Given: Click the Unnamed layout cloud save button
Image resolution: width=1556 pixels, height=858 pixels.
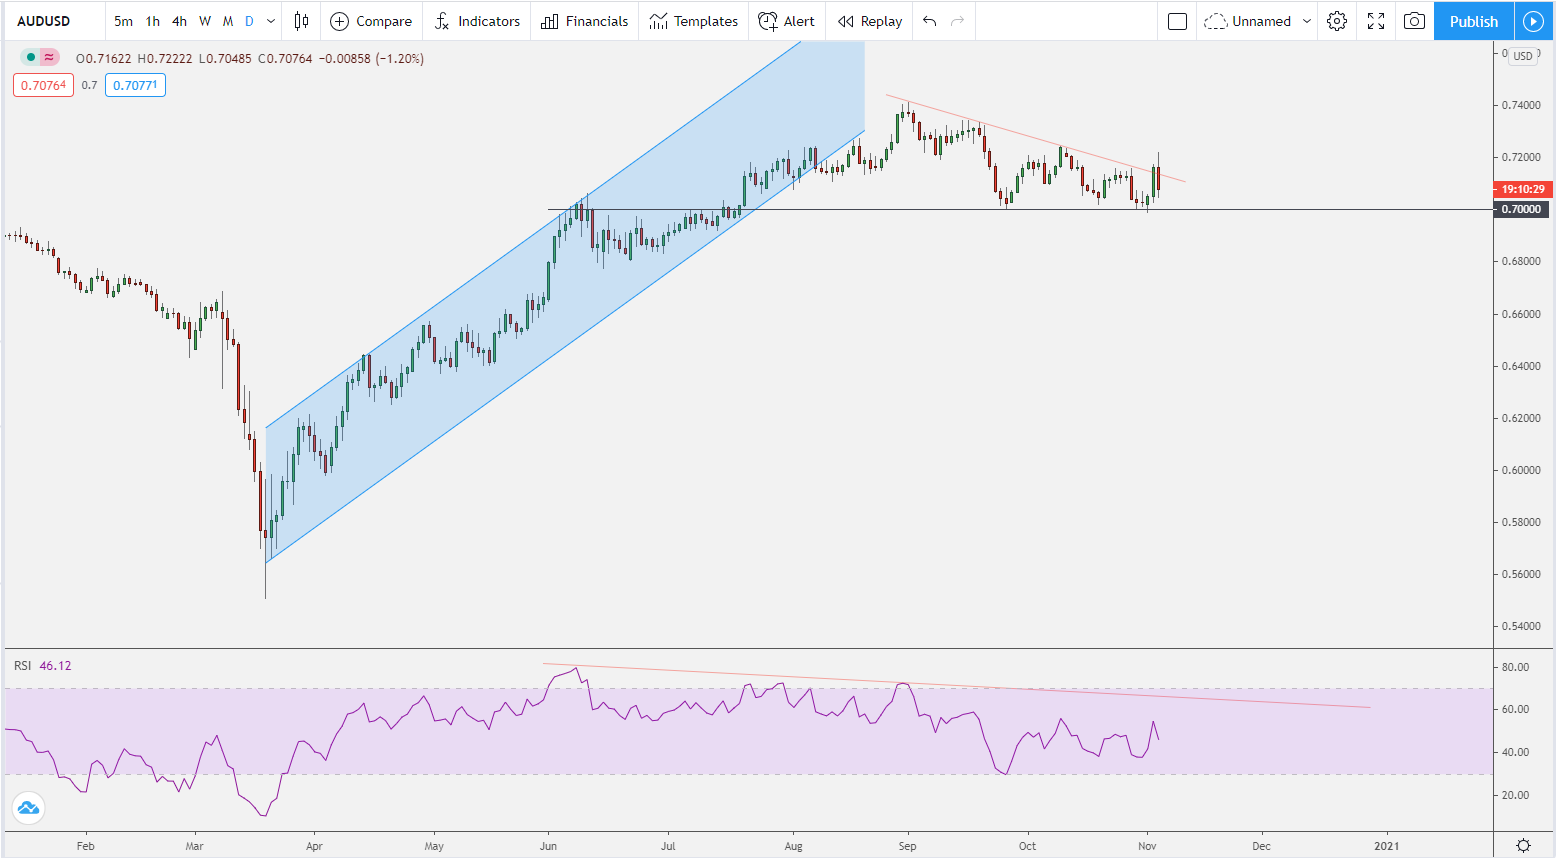Looking at the screenshot, I should point(1248,21).
